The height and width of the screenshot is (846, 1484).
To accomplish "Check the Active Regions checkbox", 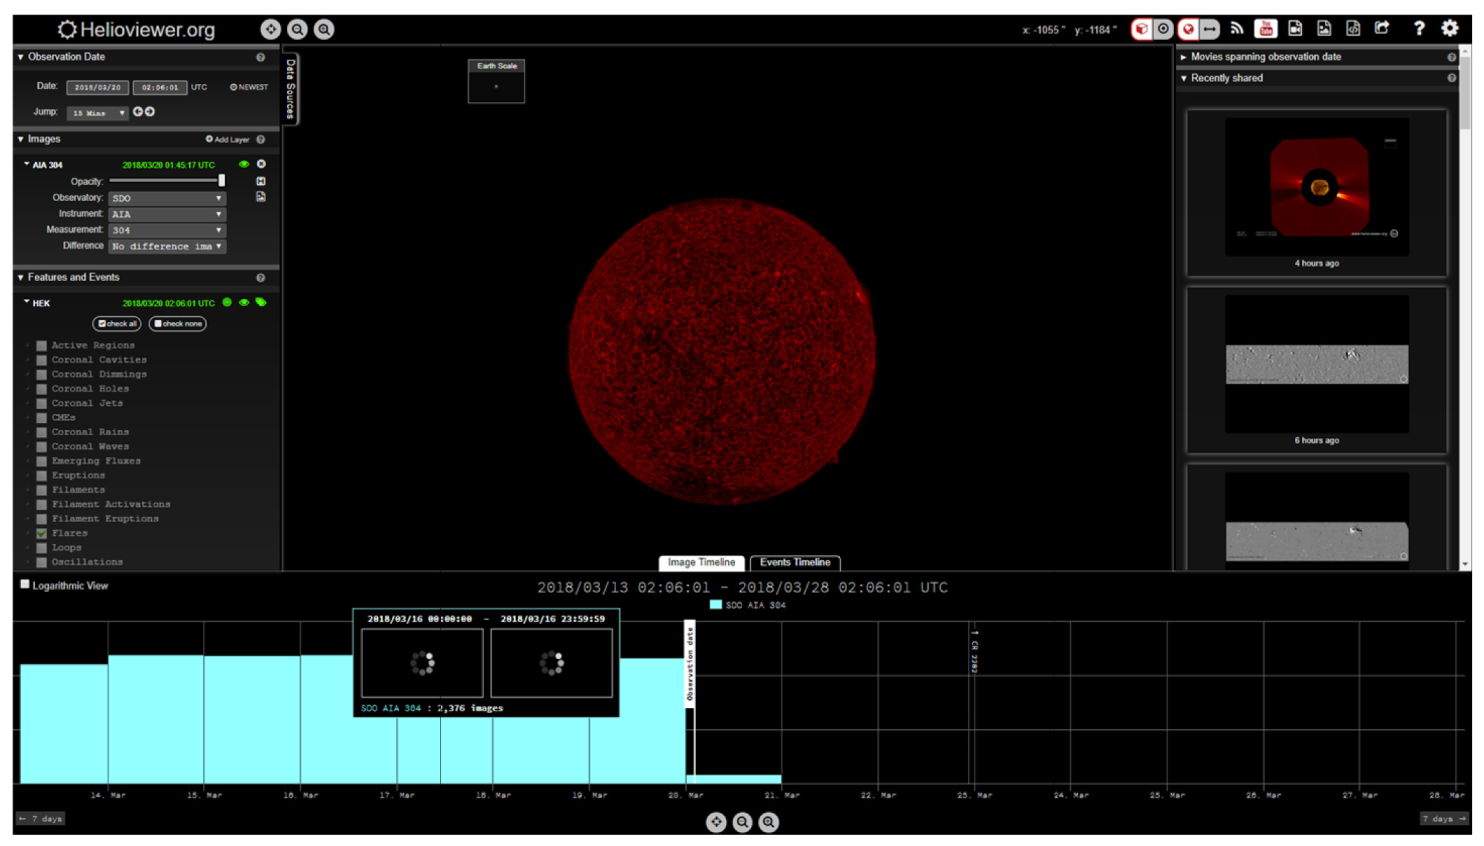I will point(42,346).
